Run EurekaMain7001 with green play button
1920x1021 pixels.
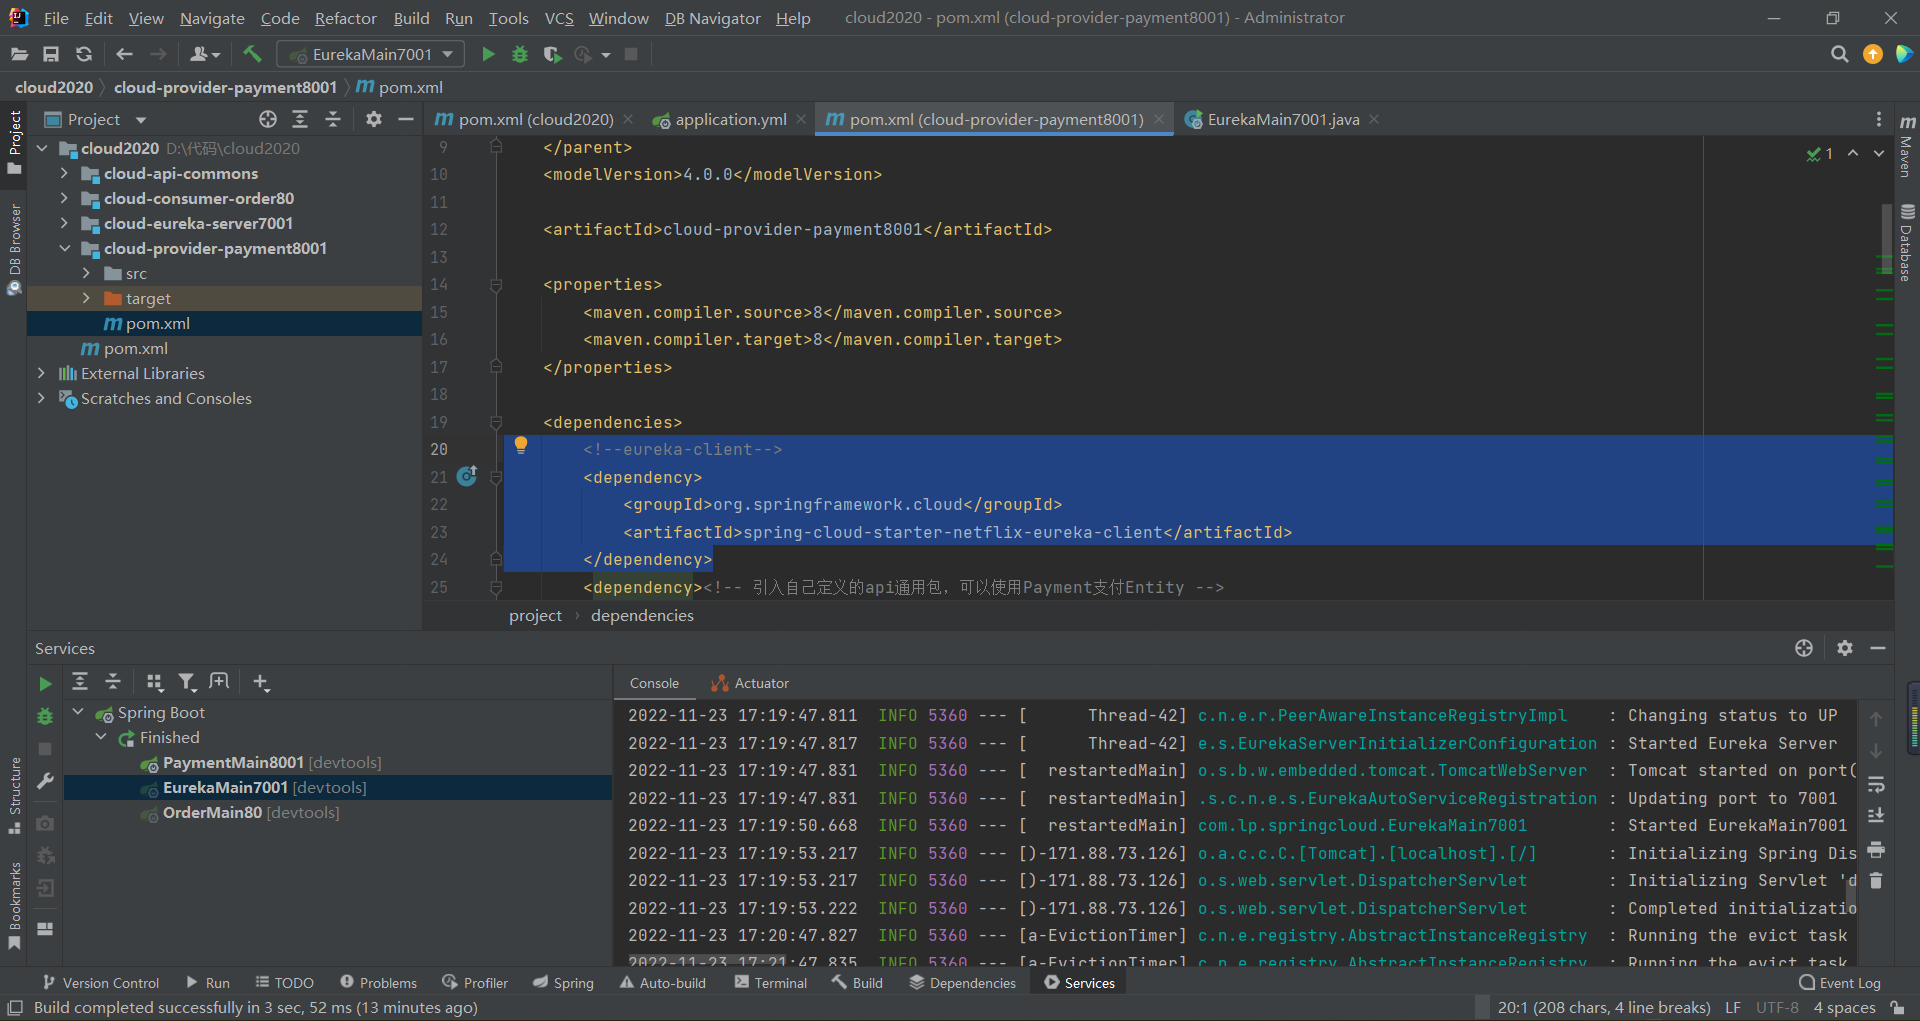click(488, 54)
